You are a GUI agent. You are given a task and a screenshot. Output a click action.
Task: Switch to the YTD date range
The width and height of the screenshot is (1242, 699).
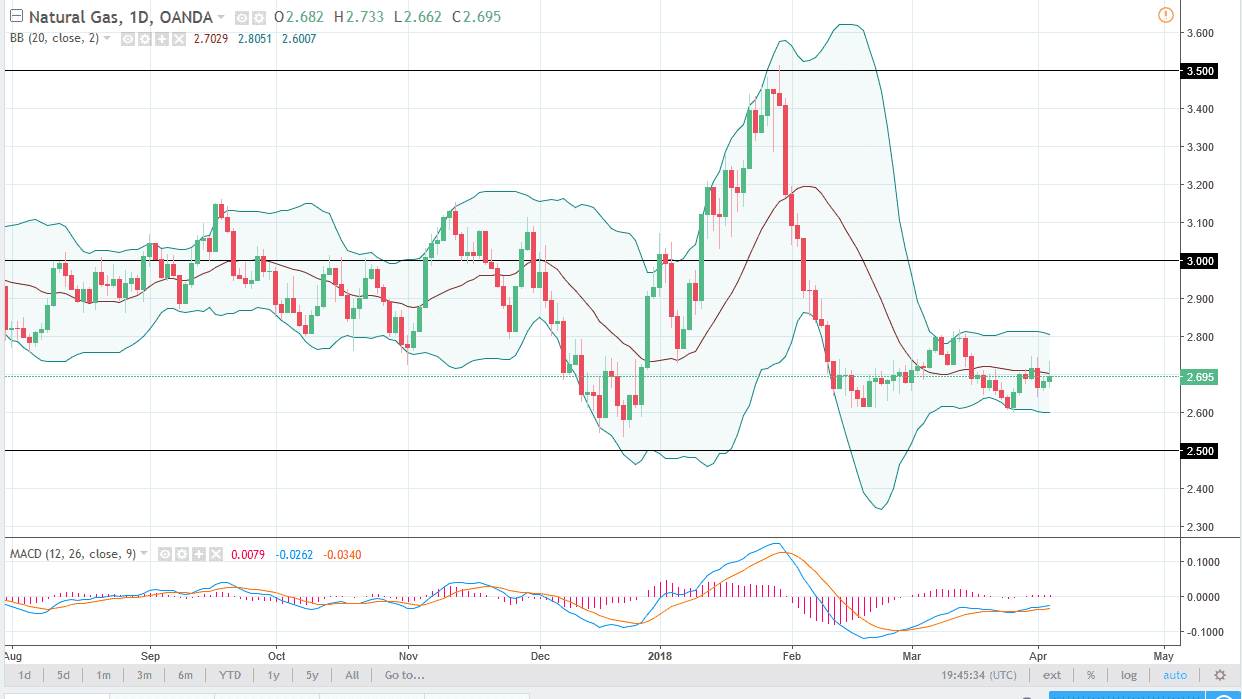229,675
